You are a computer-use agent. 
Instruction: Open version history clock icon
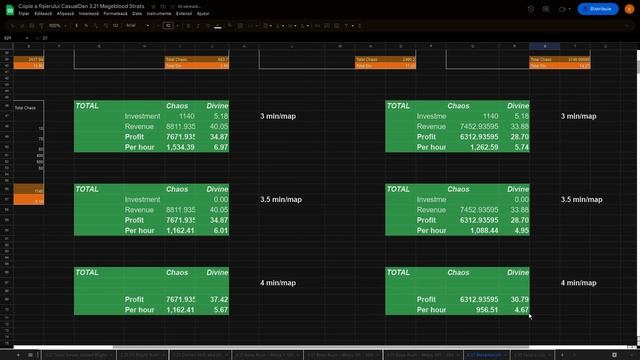(x=531, y=9)
